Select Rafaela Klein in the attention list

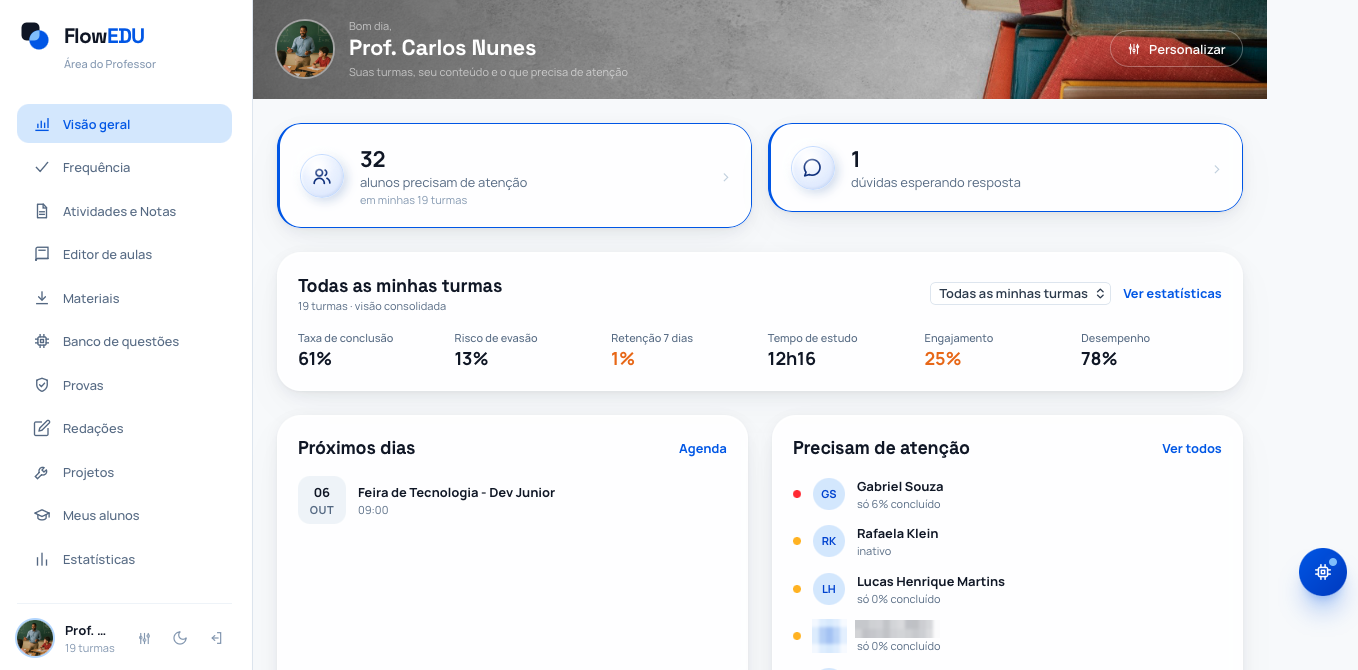tap(1007, 541)
